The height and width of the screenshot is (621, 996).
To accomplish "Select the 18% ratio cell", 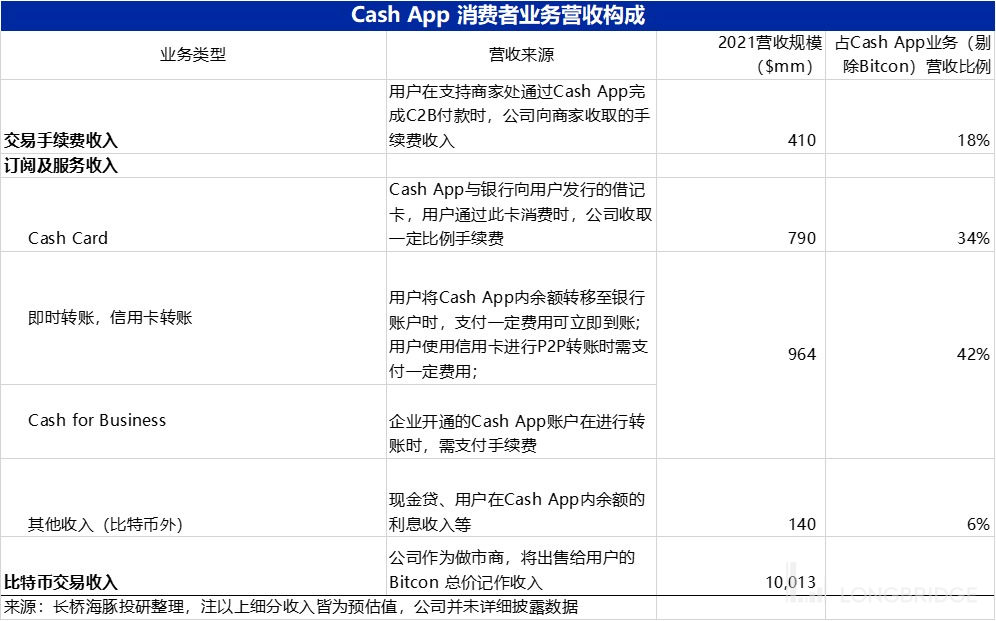I will click(x=972, y=141).
